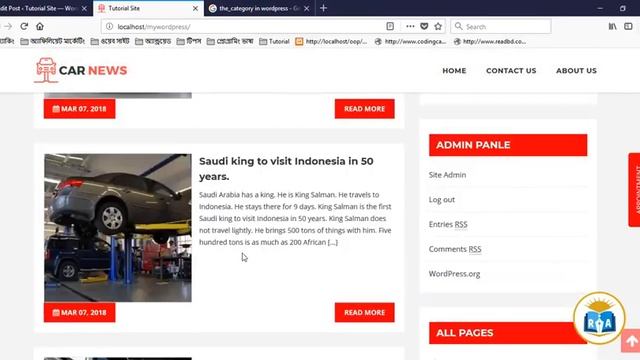The image size is (640, 360).
Task: Click the browser Search box
Action: click(501, 27)
